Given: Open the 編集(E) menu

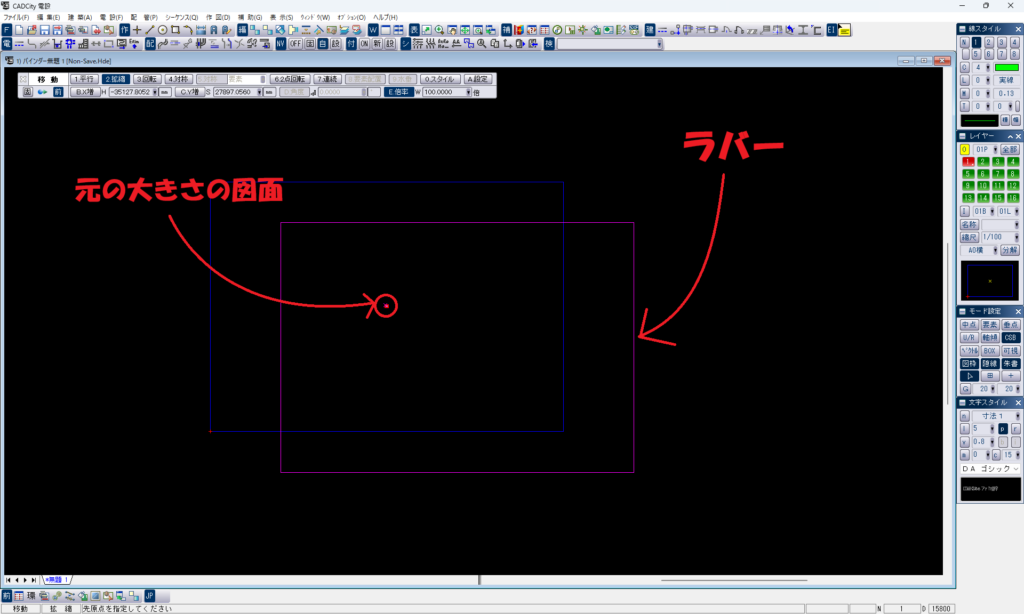Looking at the screenshot, I should pyautogui.click(x=48, y=18).
